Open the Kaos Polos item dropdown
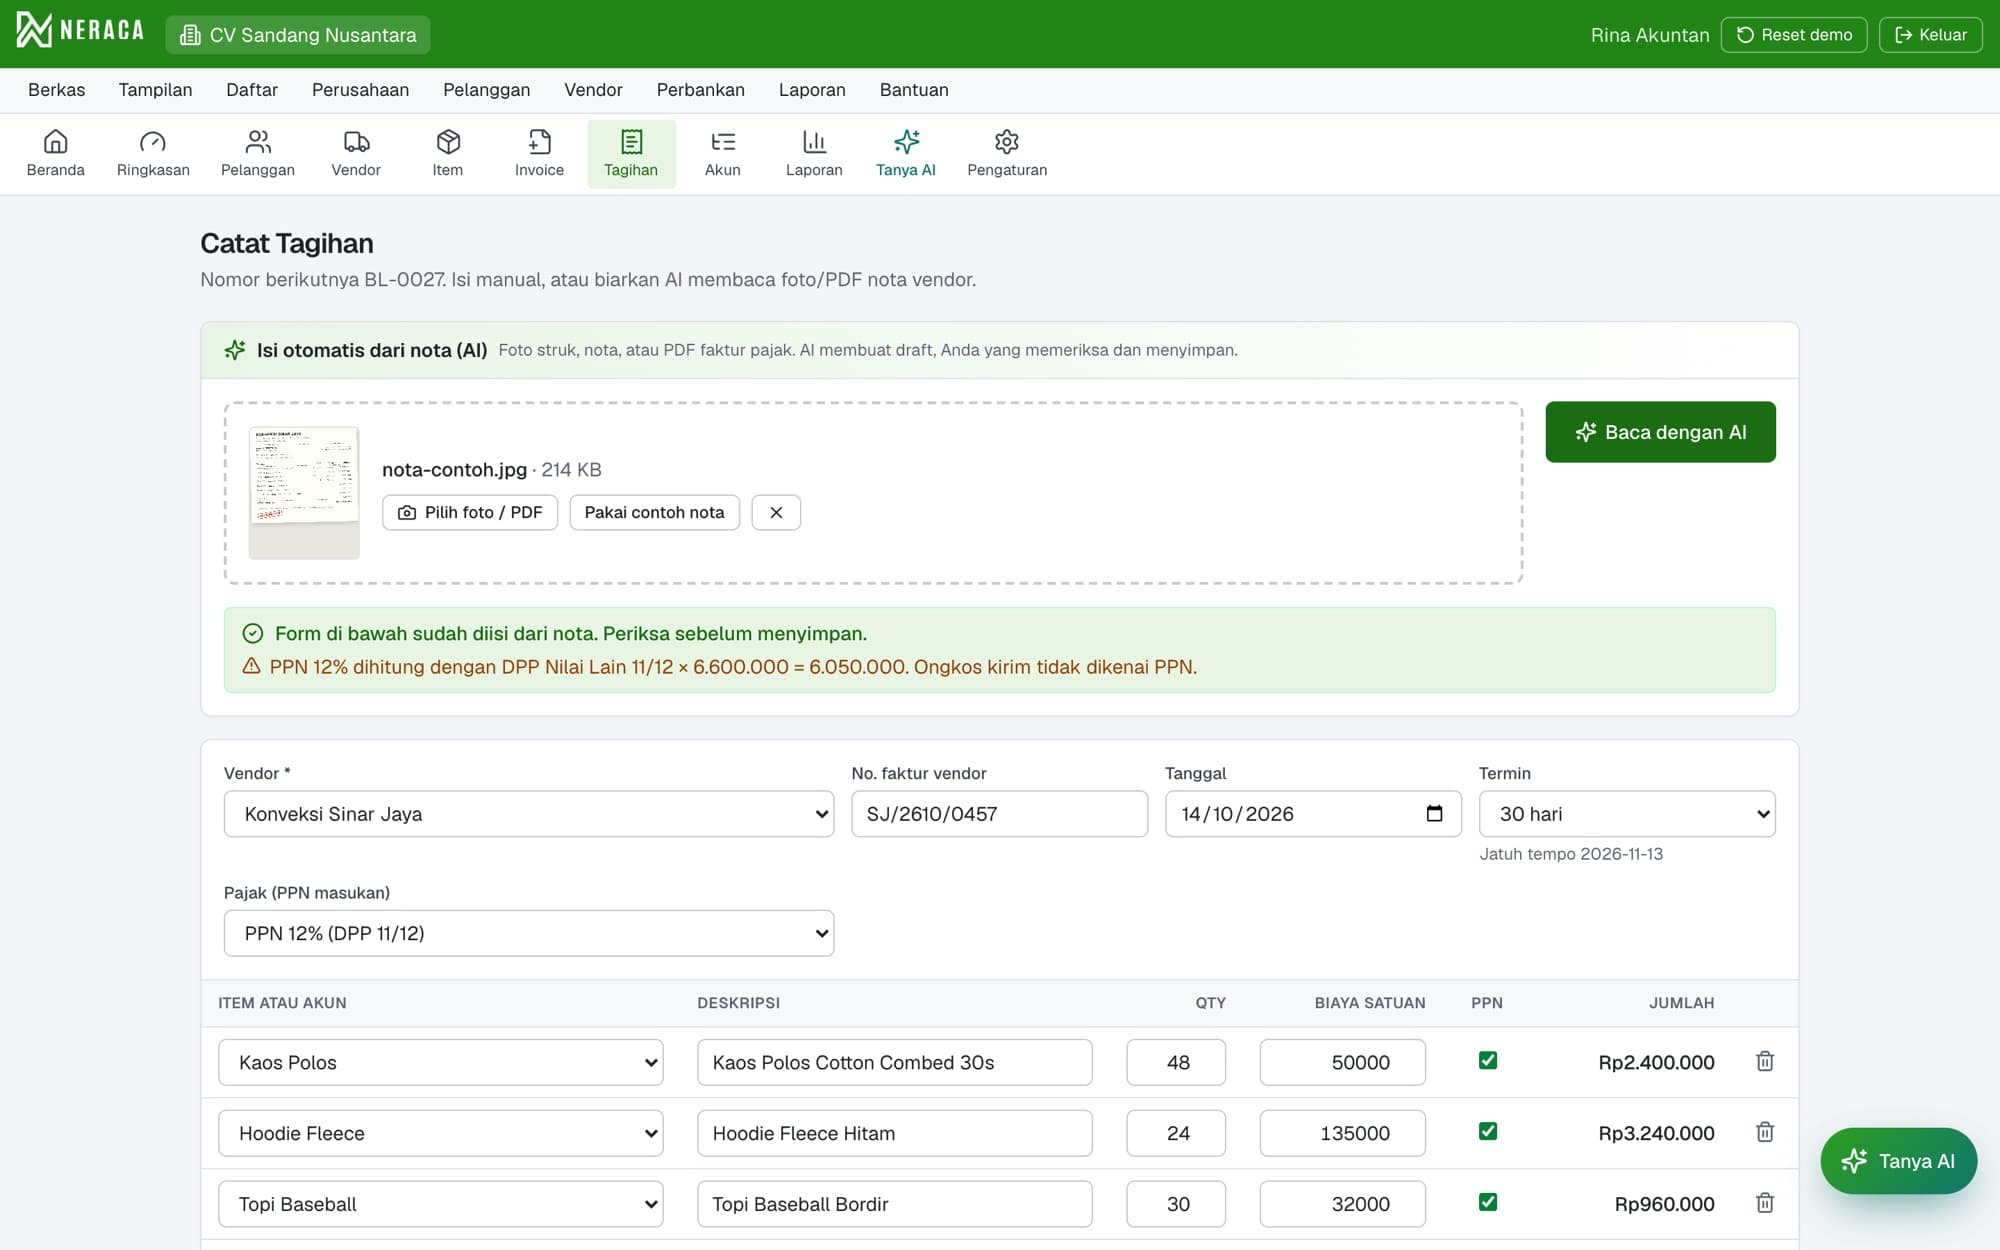The height and width of the screenshot is (1250, 2000). coord(441,1062)
